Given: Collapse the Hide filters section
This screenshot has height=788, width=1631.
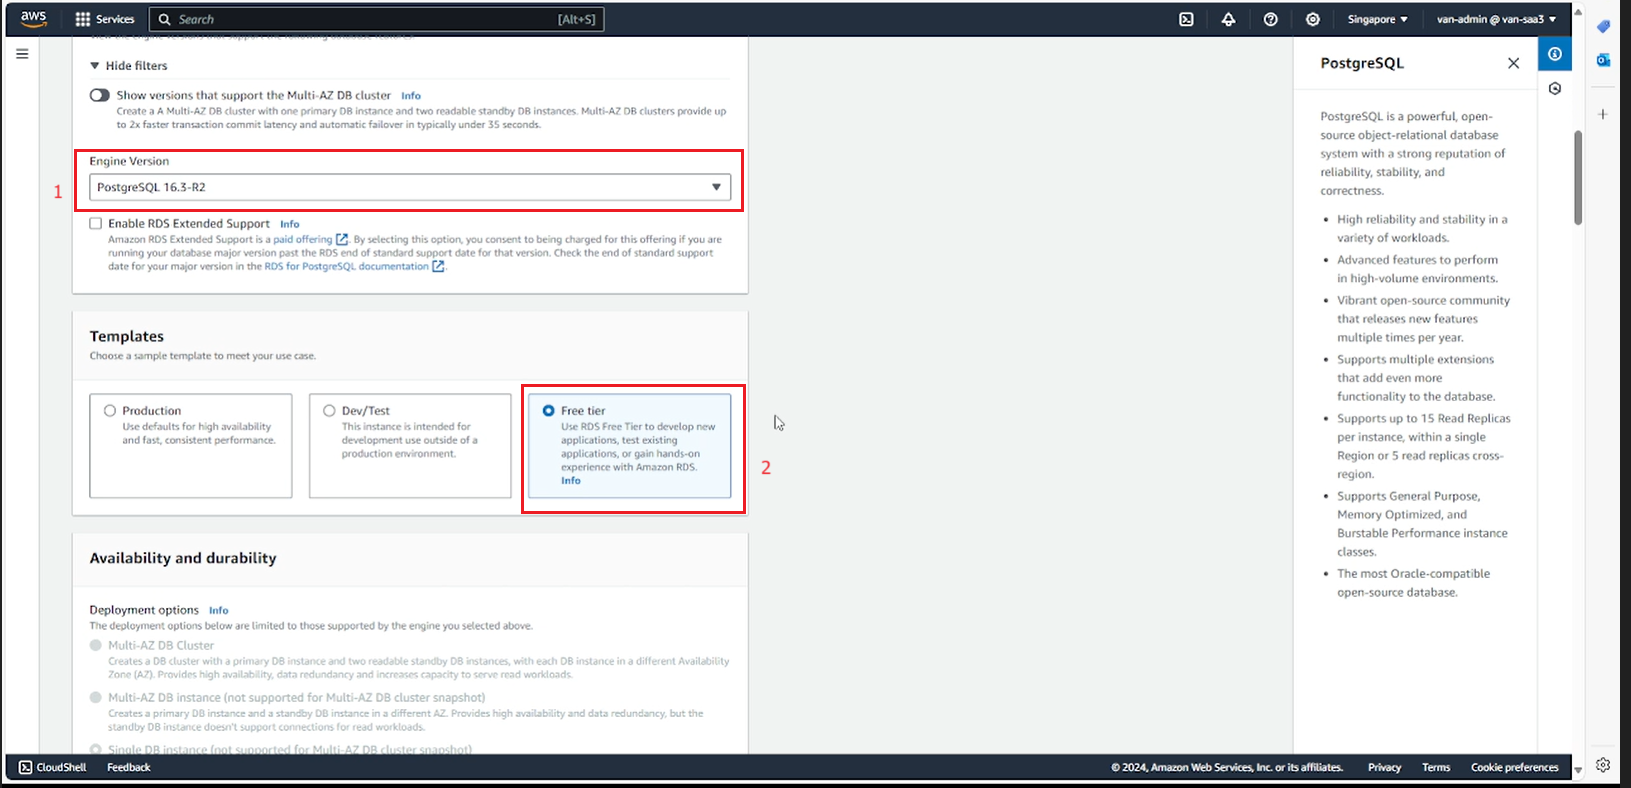Looking at the screenshot, I should [x=128, y=65].
